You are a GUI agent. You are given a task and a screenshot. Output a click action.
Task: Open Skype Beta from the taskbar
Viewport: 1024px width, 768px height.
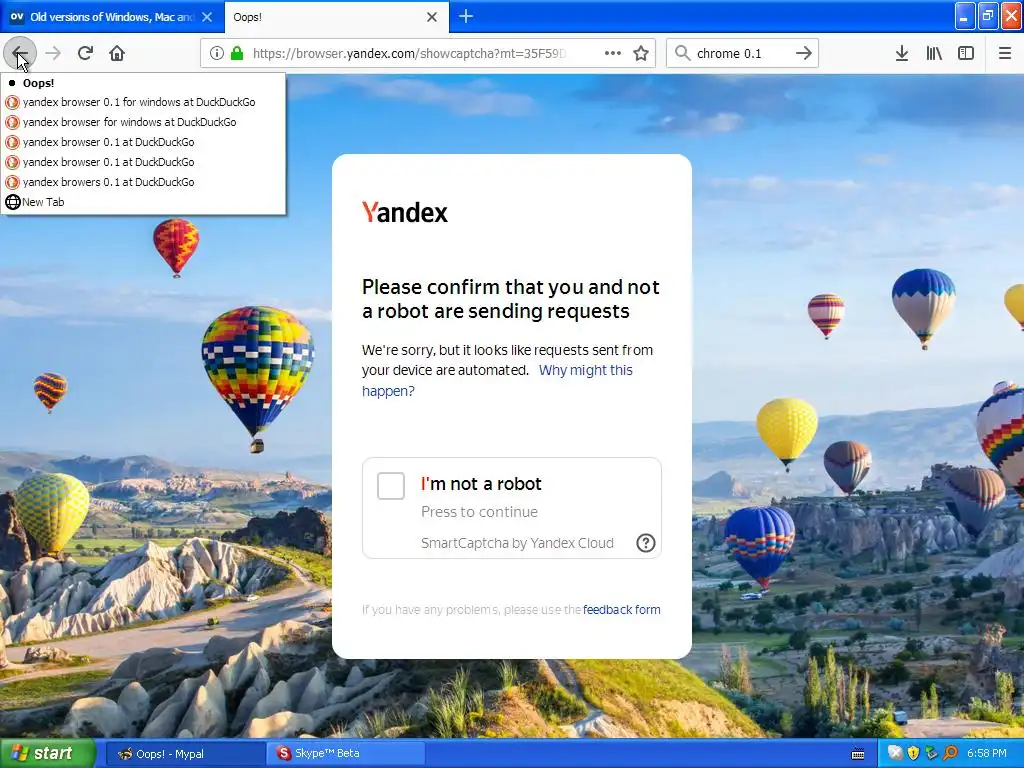coord(345,754)
